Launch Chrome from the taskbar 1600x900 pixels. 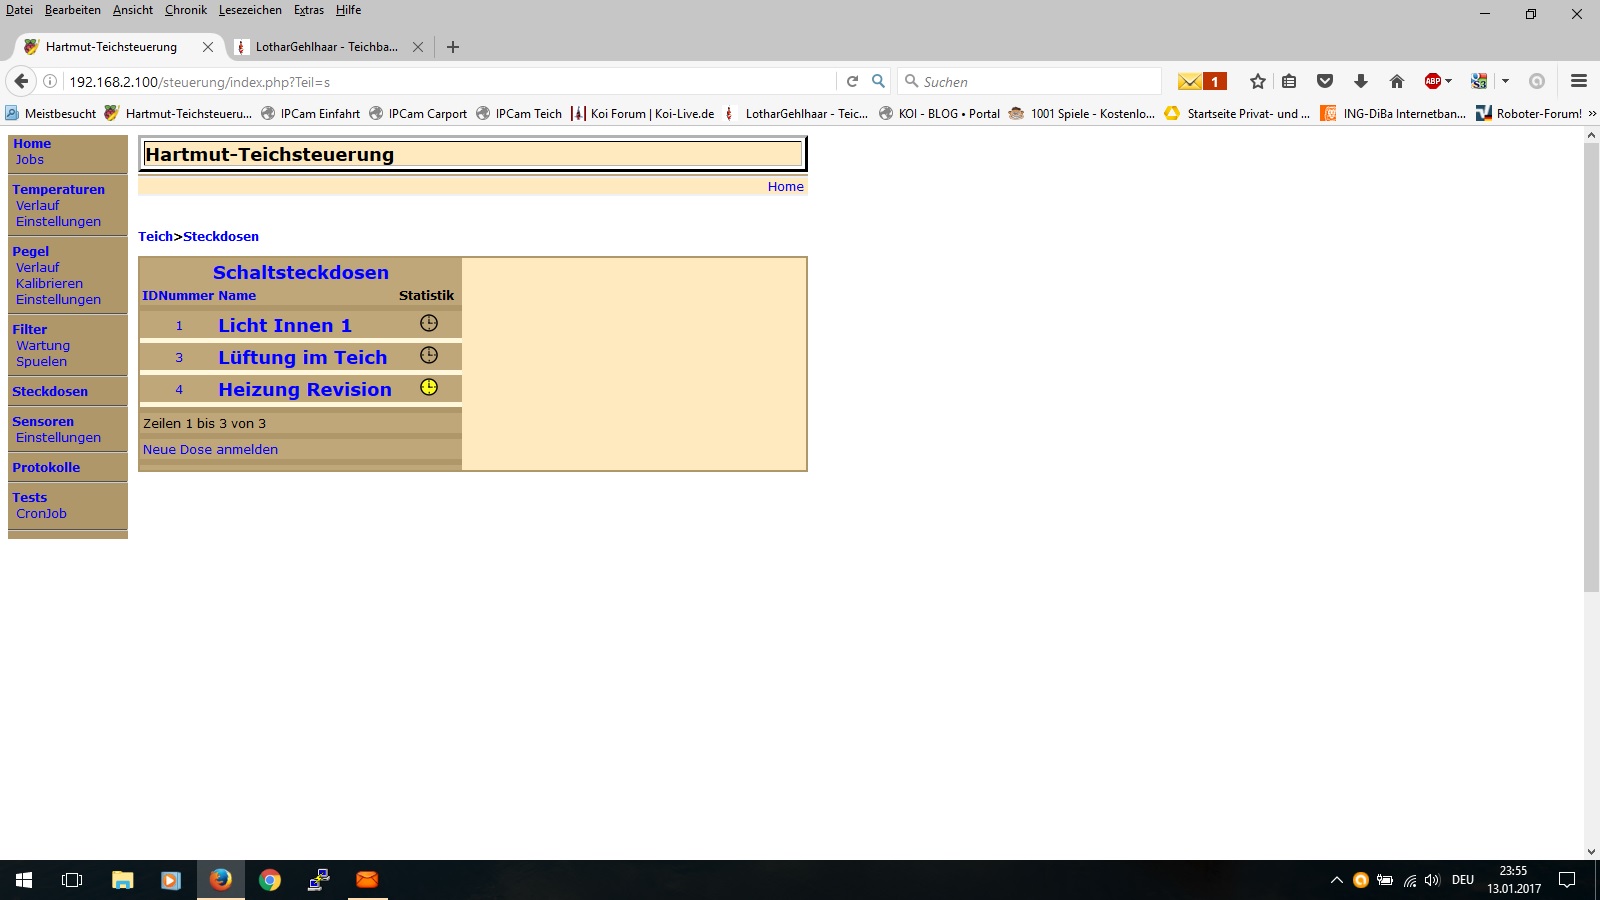[269, 880]
